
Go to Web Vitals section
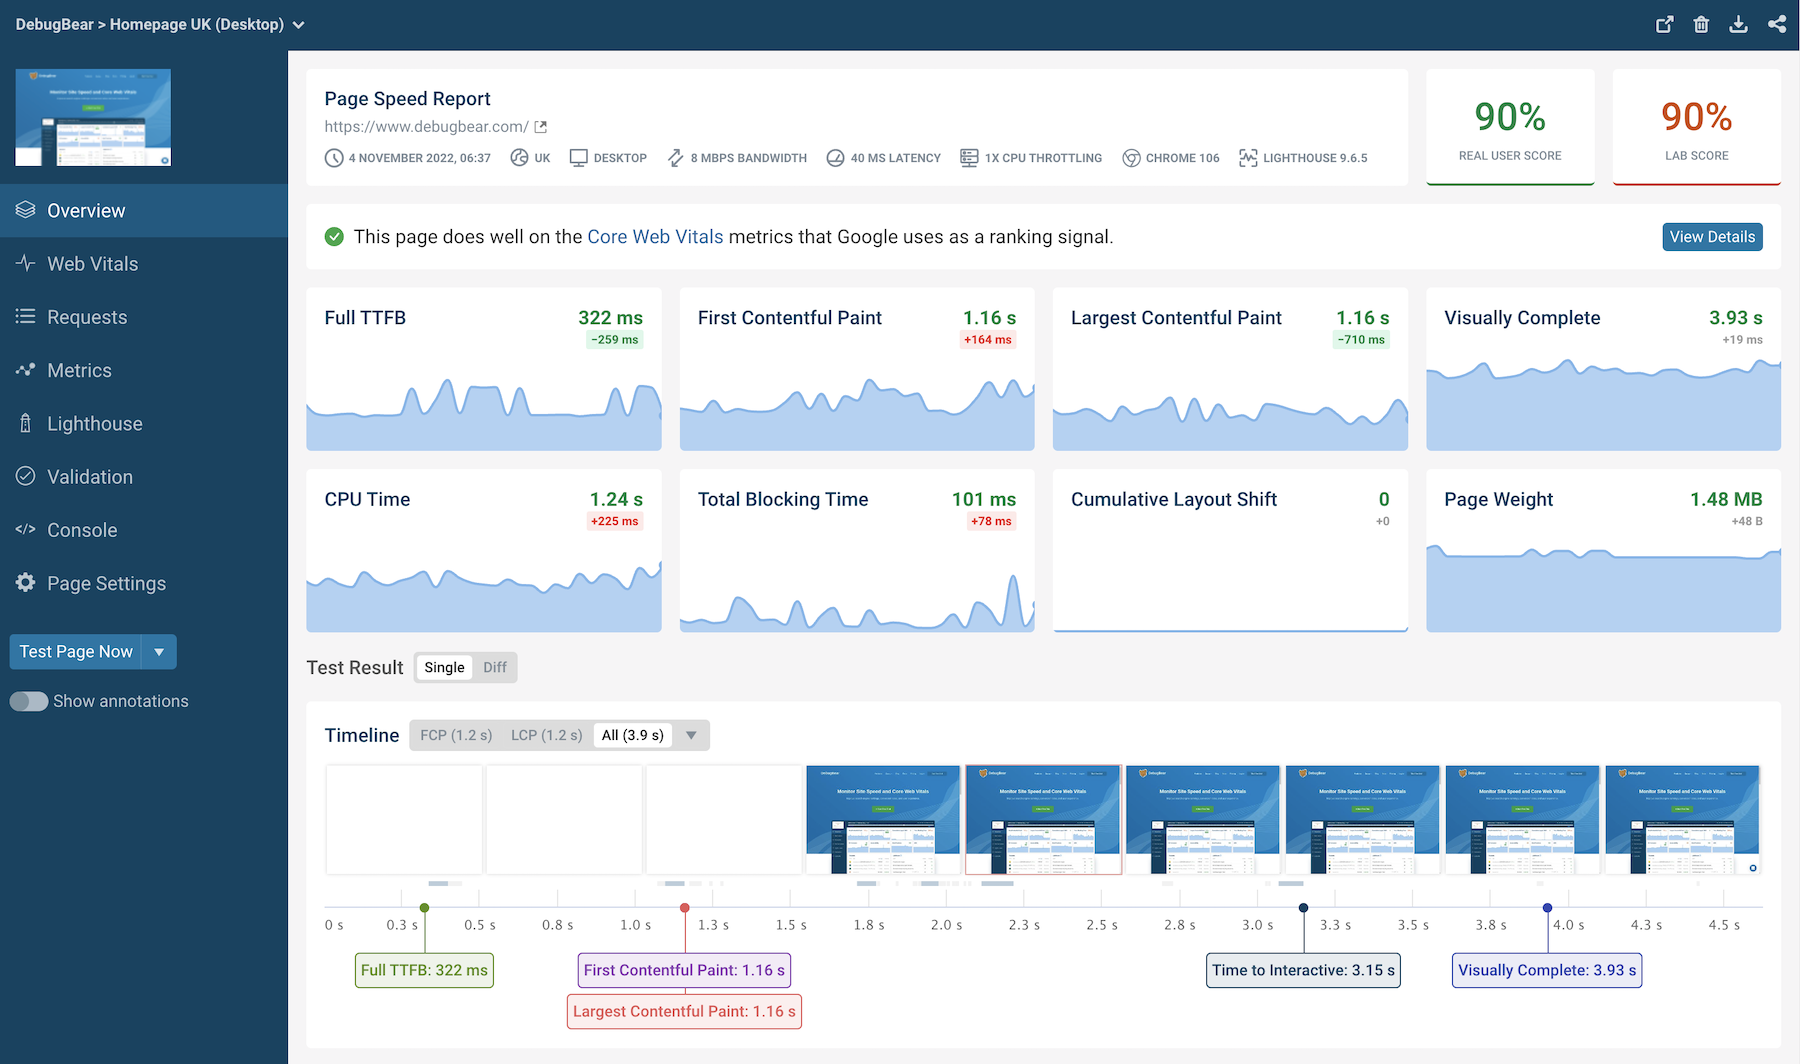pos(144,263)
